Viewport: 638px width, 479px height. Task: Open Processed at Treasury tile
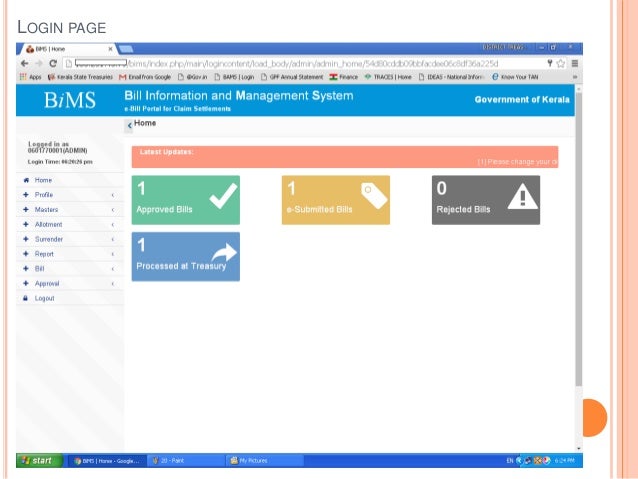[x=186, y=256]
